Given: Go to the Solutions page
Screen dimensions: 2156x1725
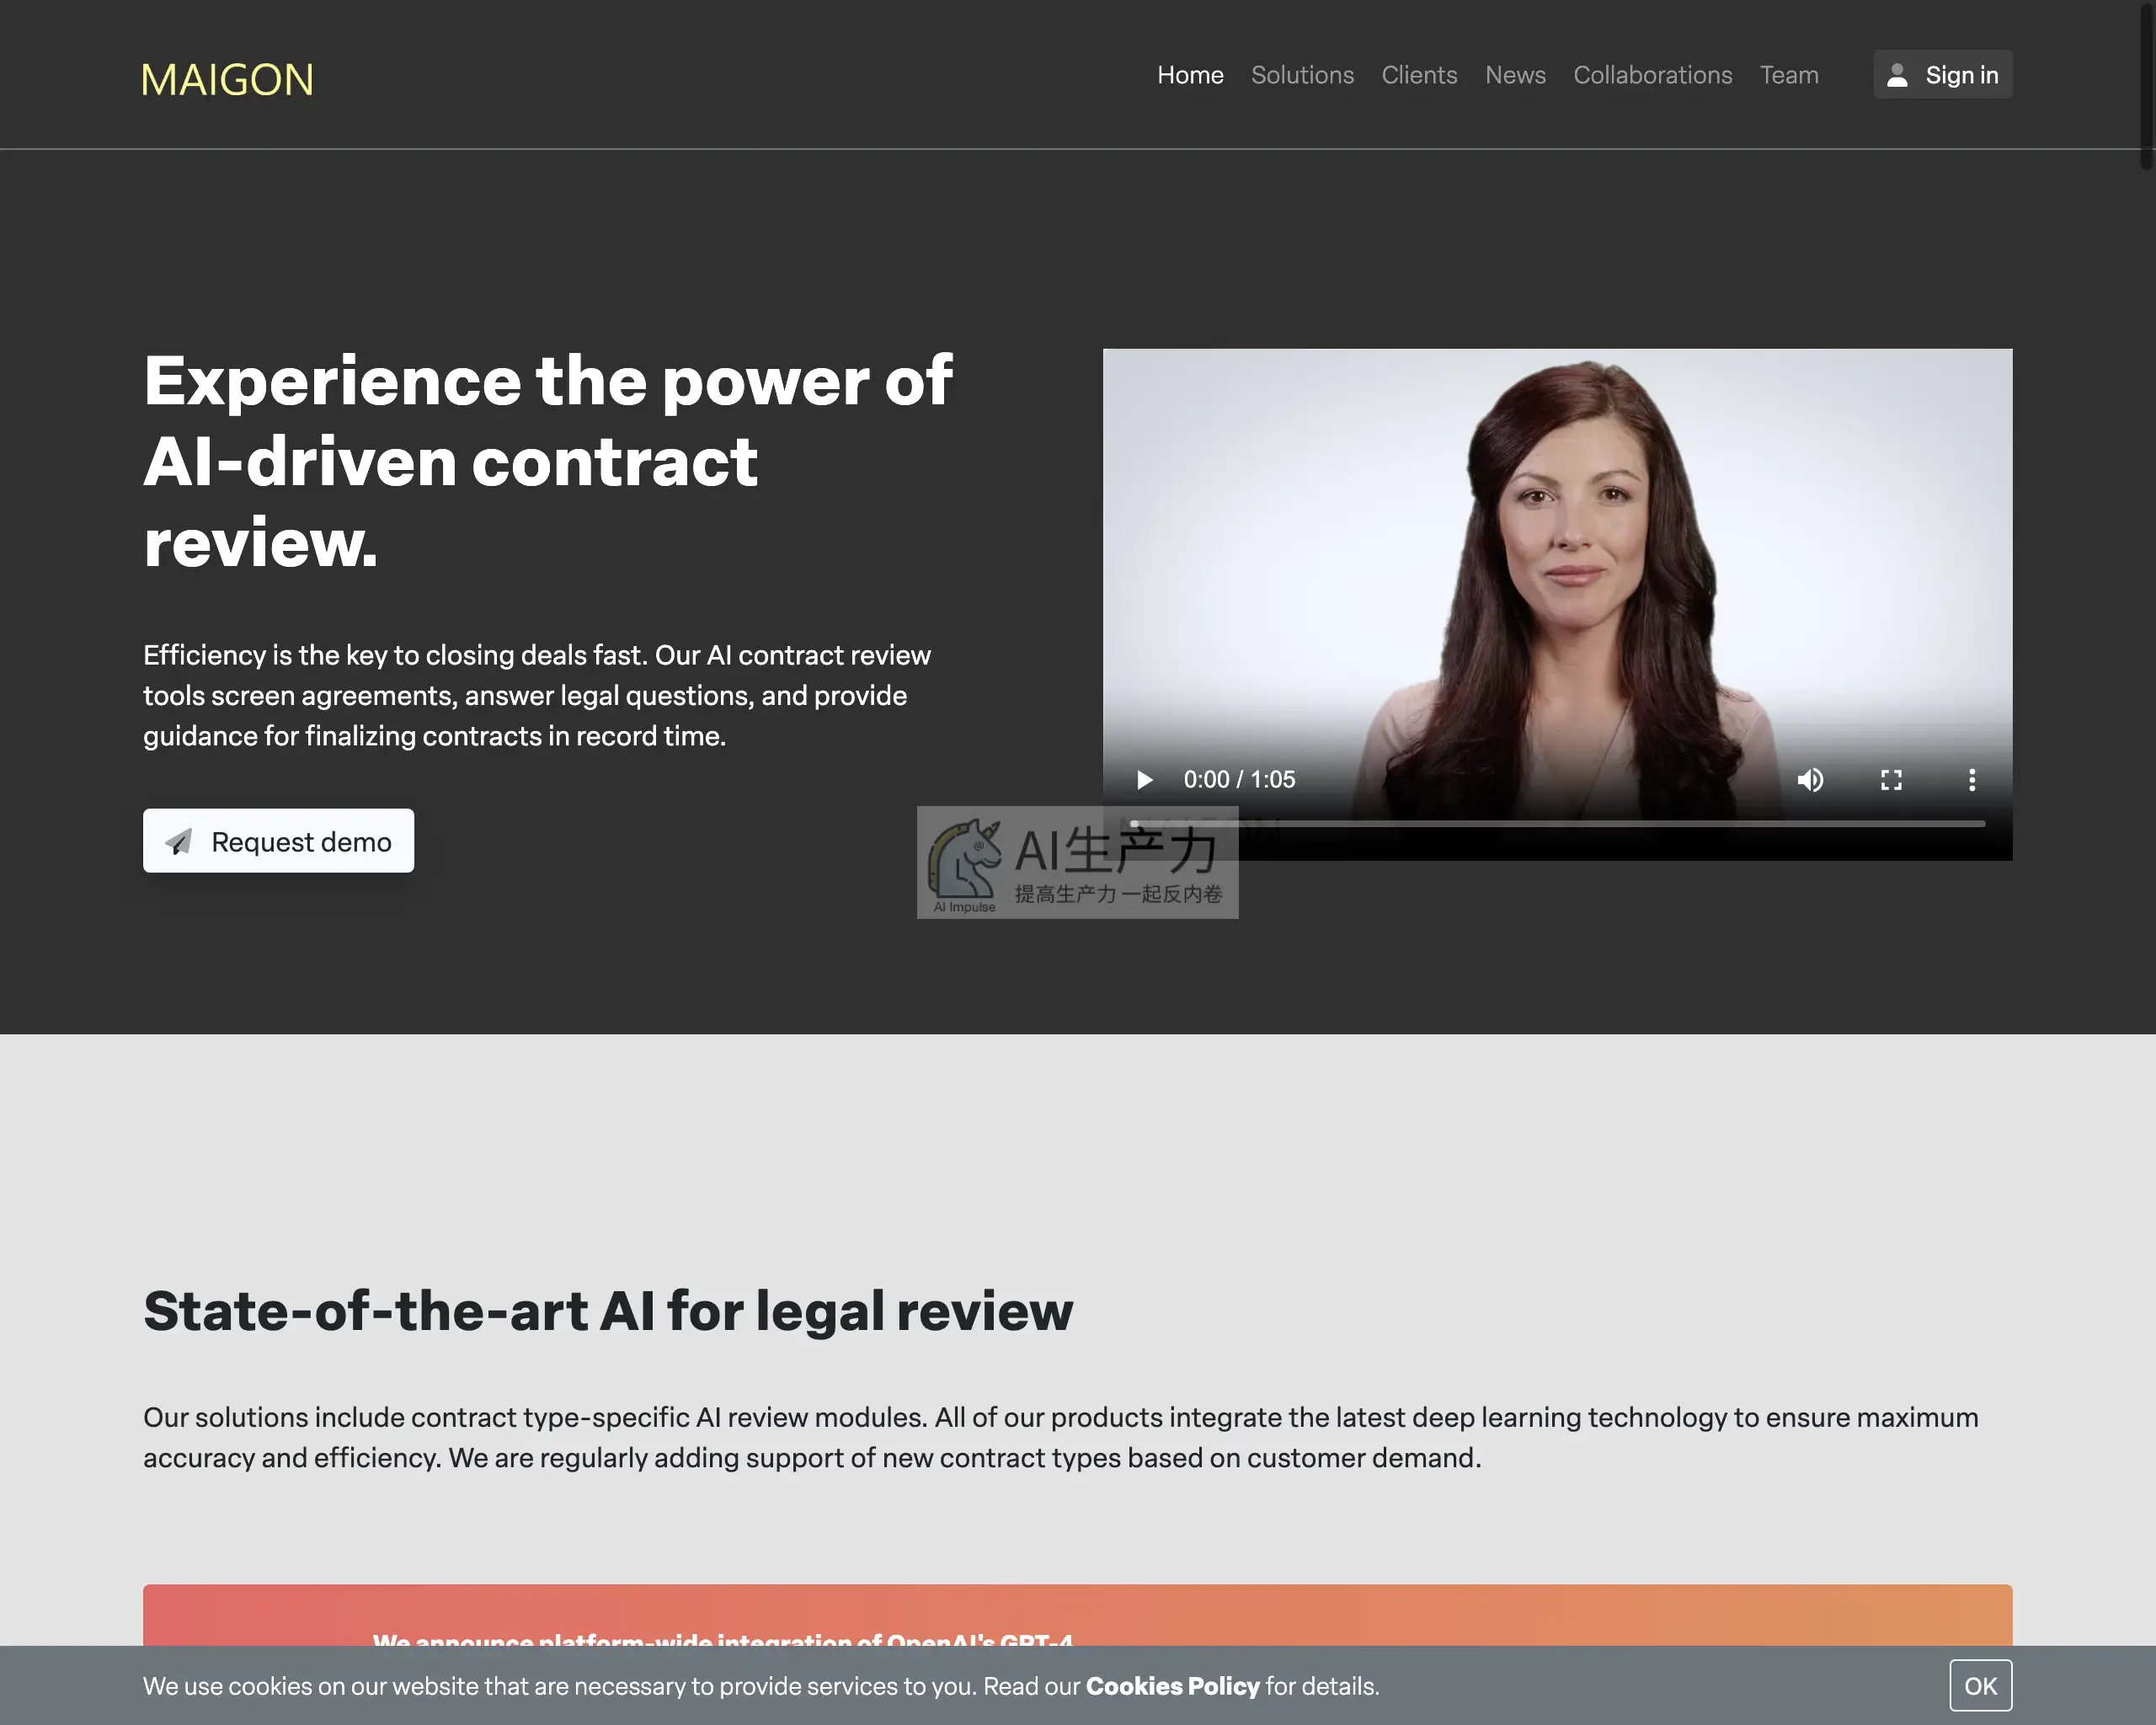Looking at the screenshot, I should click(1302, 75).
